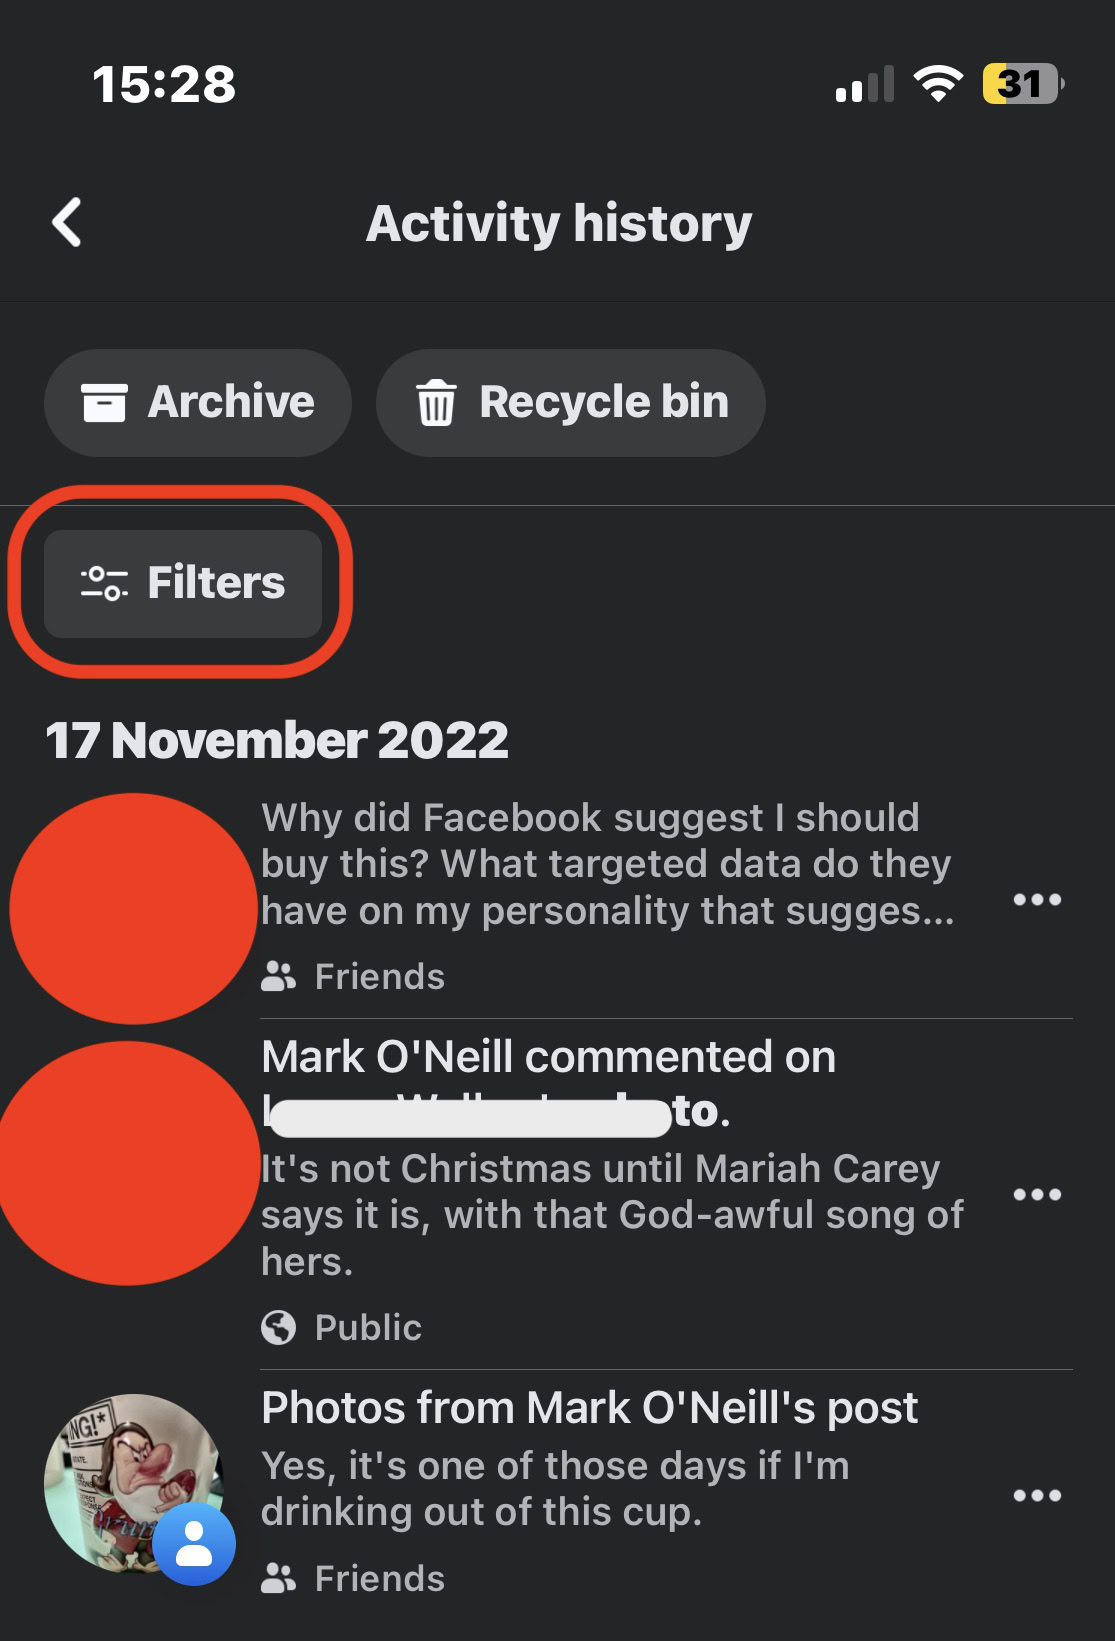Open the Archive section

pyautogui.click(x=198, y=403)
